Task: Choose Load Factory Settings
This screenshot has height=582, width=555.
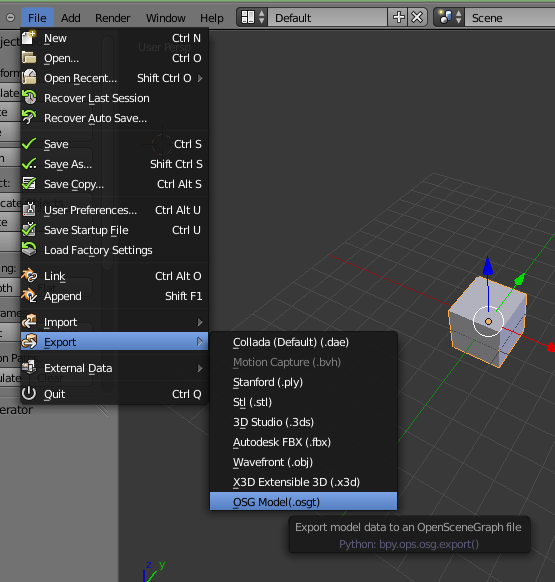Action: [114, 250]
